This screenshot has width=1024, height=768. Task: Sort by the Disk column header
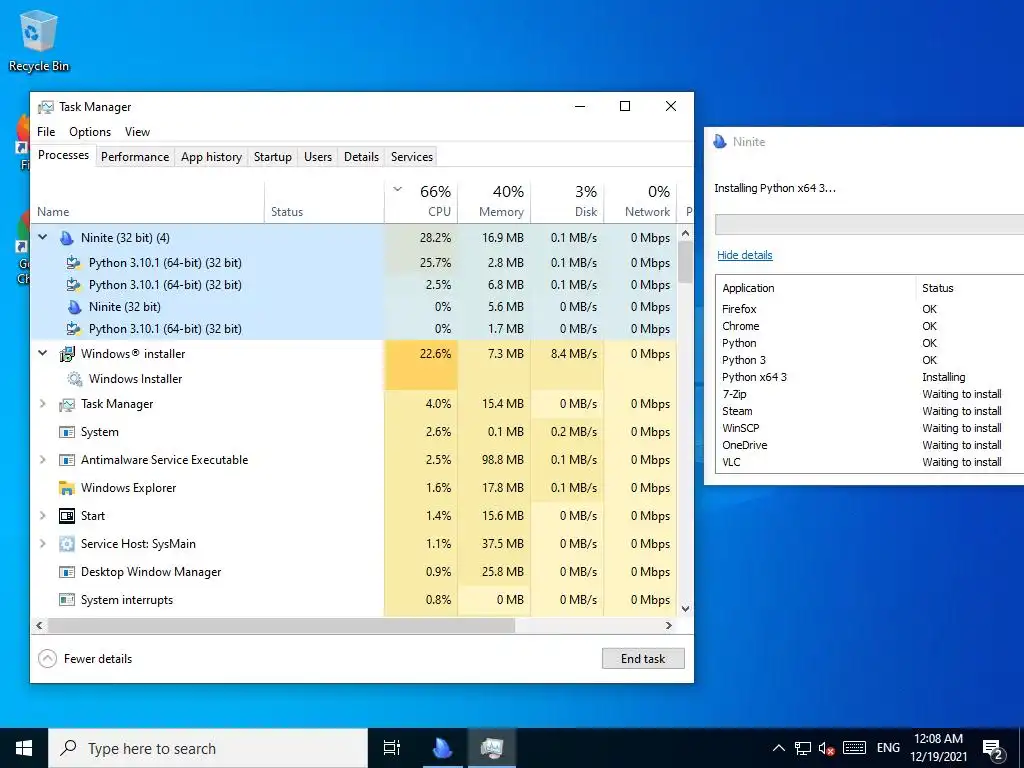pos(568,201)
